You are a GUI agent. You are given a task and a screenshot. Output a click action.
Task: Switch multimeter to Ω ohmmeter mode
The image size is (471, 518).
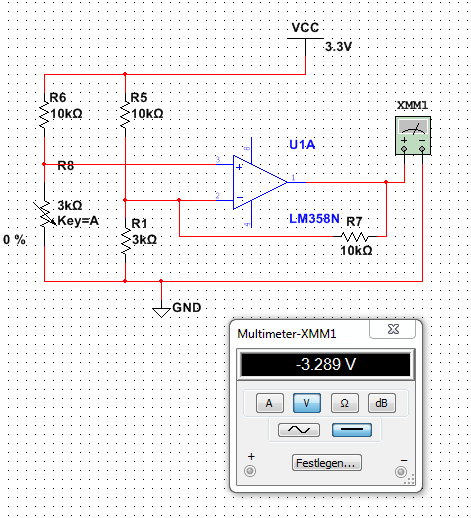pos(345,403)
